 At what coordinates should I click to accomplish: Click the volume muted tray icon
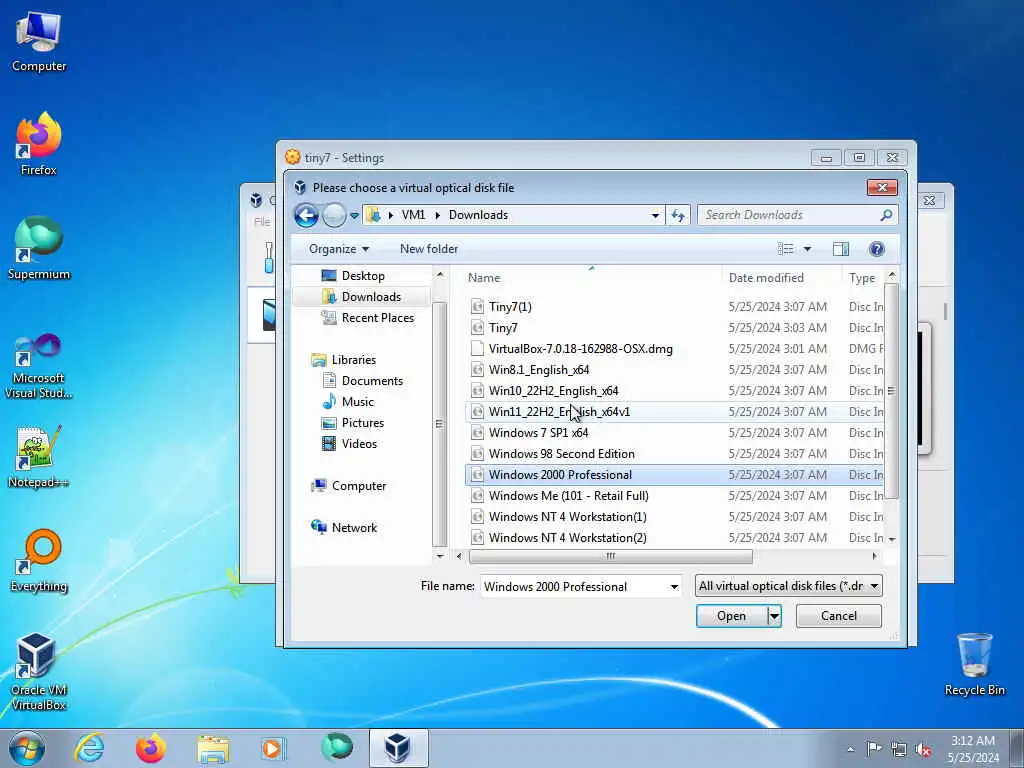[x=923, y=749]
